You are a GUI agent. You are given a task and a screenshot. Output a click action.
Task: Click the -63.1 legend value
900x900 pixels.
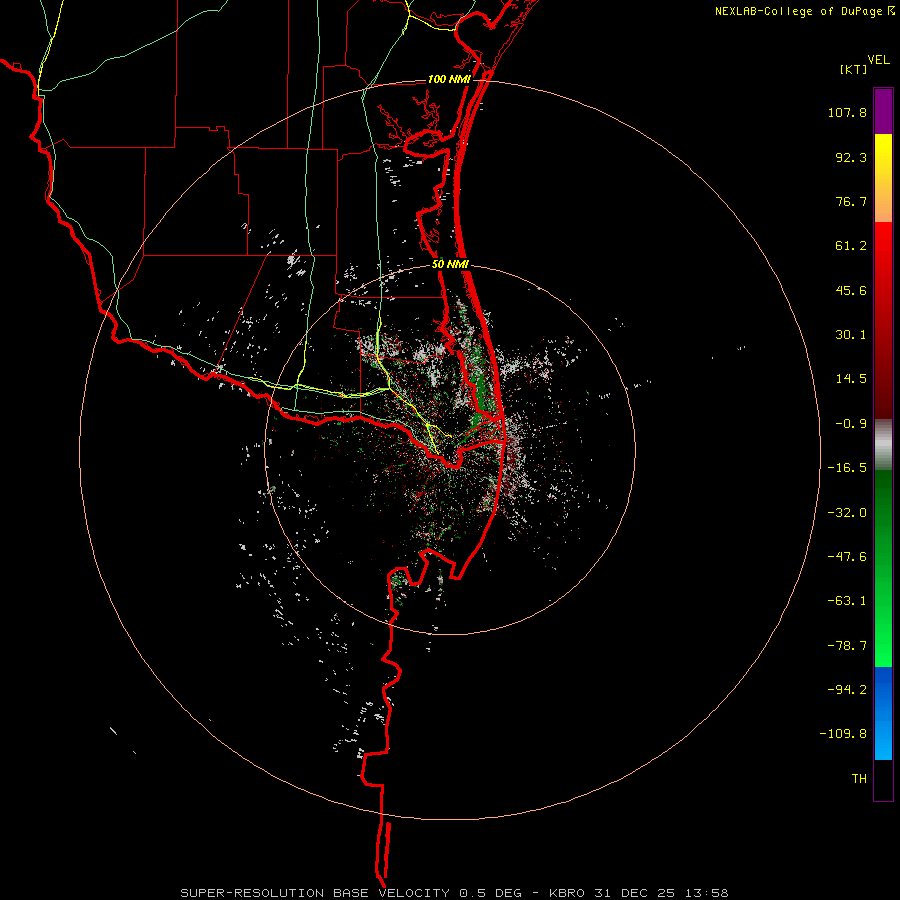pyautogui.click(x=847, y=601)
